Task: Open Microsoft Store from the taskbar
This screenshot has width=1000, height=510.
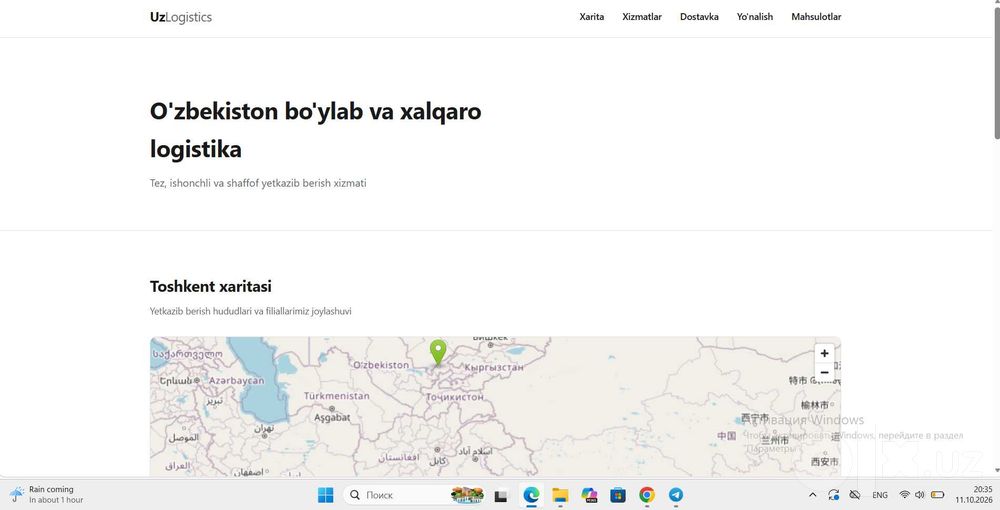Action: (617, 495)
